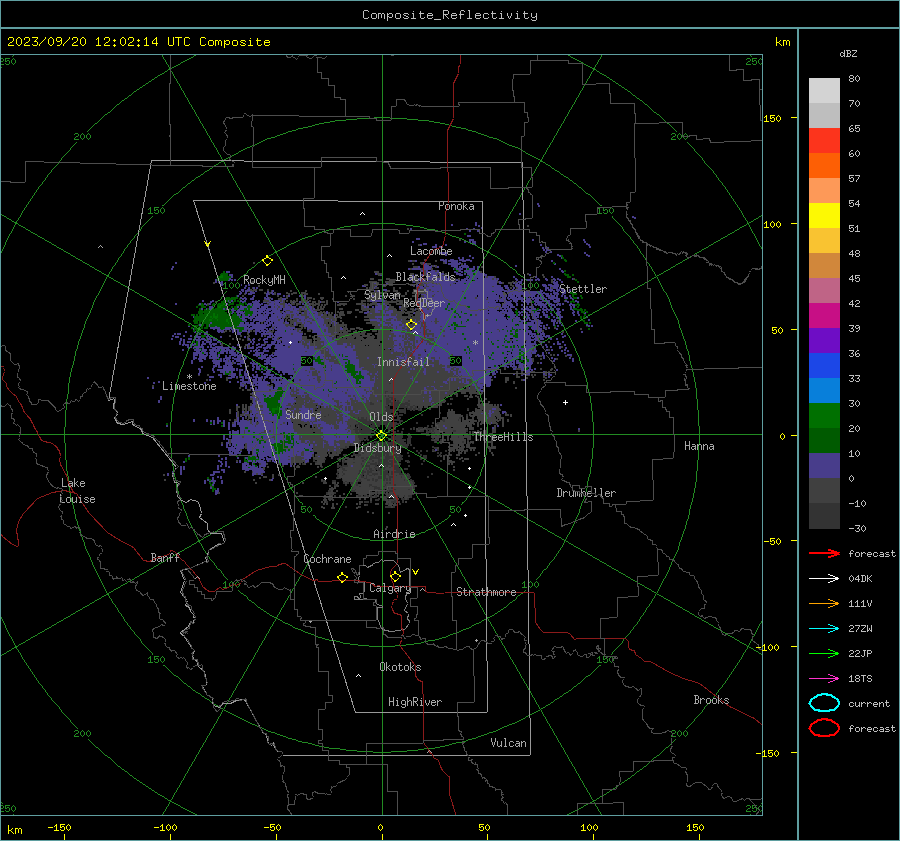Click the Drumheller label
The width and height of the screenshot is (900, 841).
tap(586, 493)
